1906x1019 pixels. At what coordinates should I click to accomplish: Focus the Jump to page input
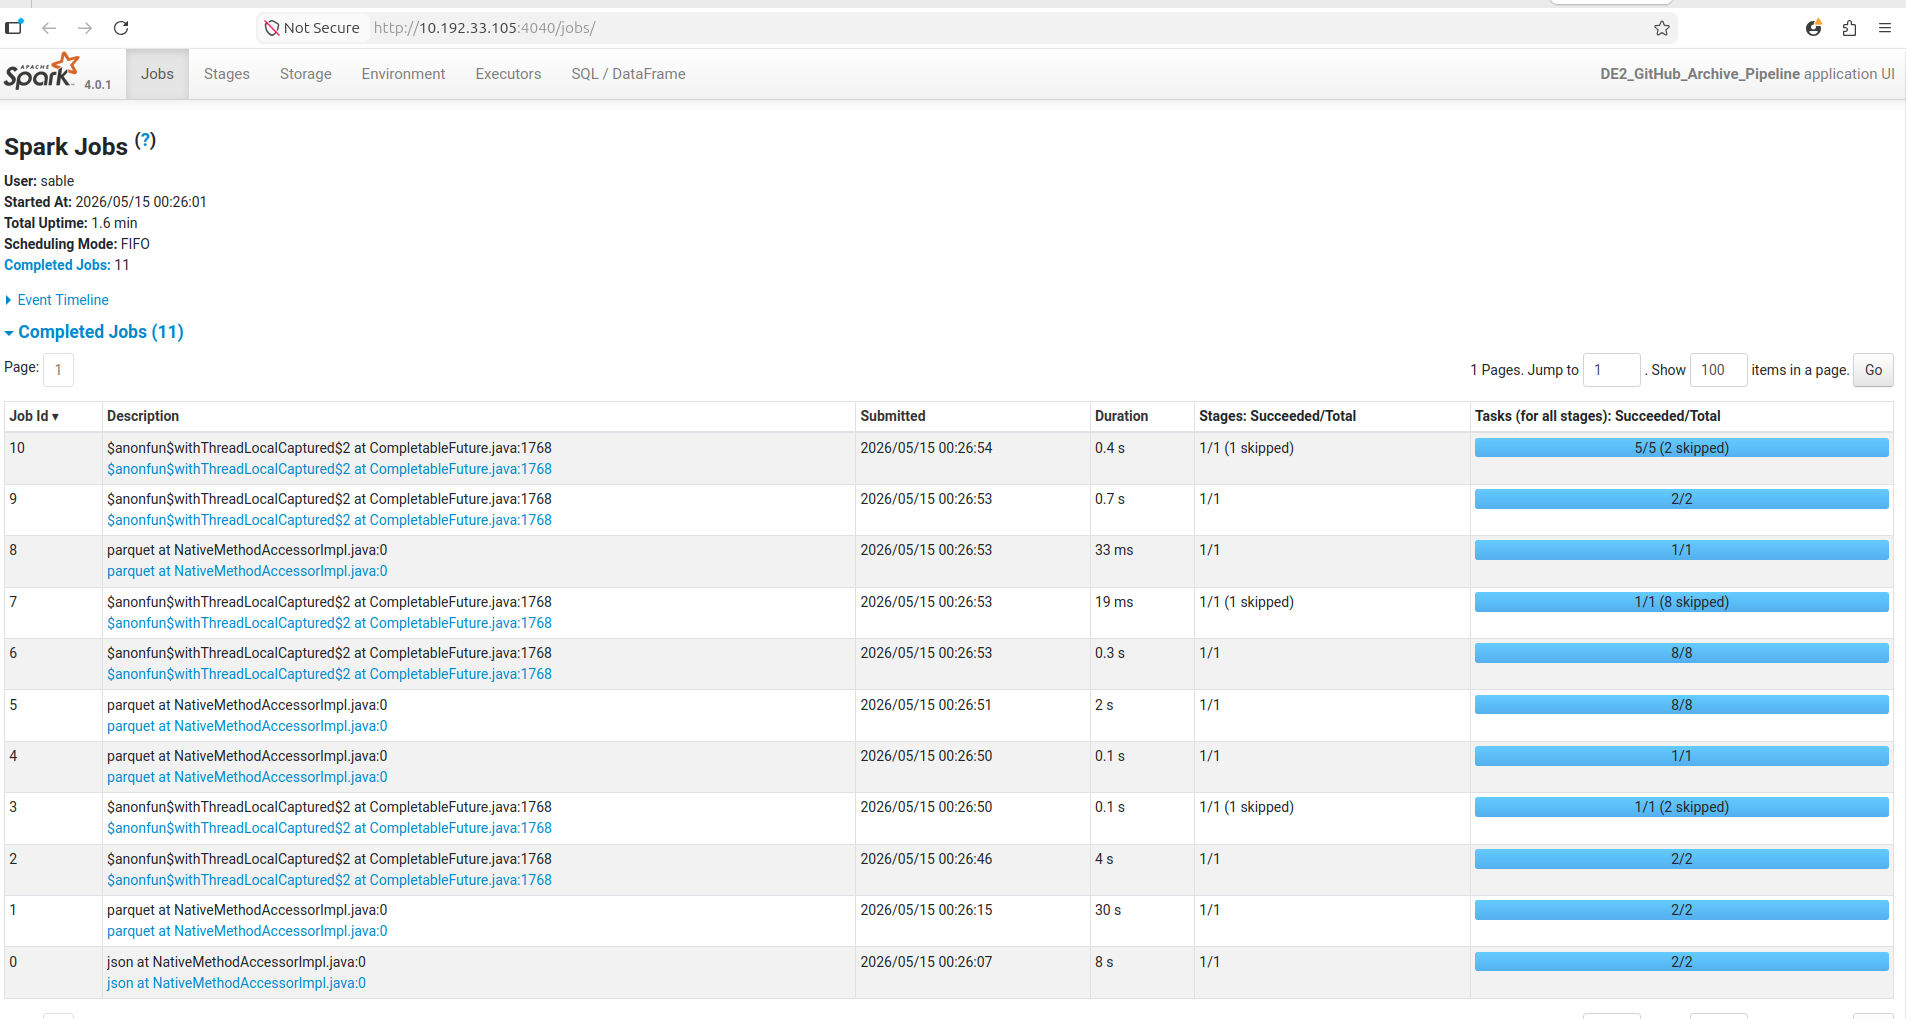click(1612, 370)
